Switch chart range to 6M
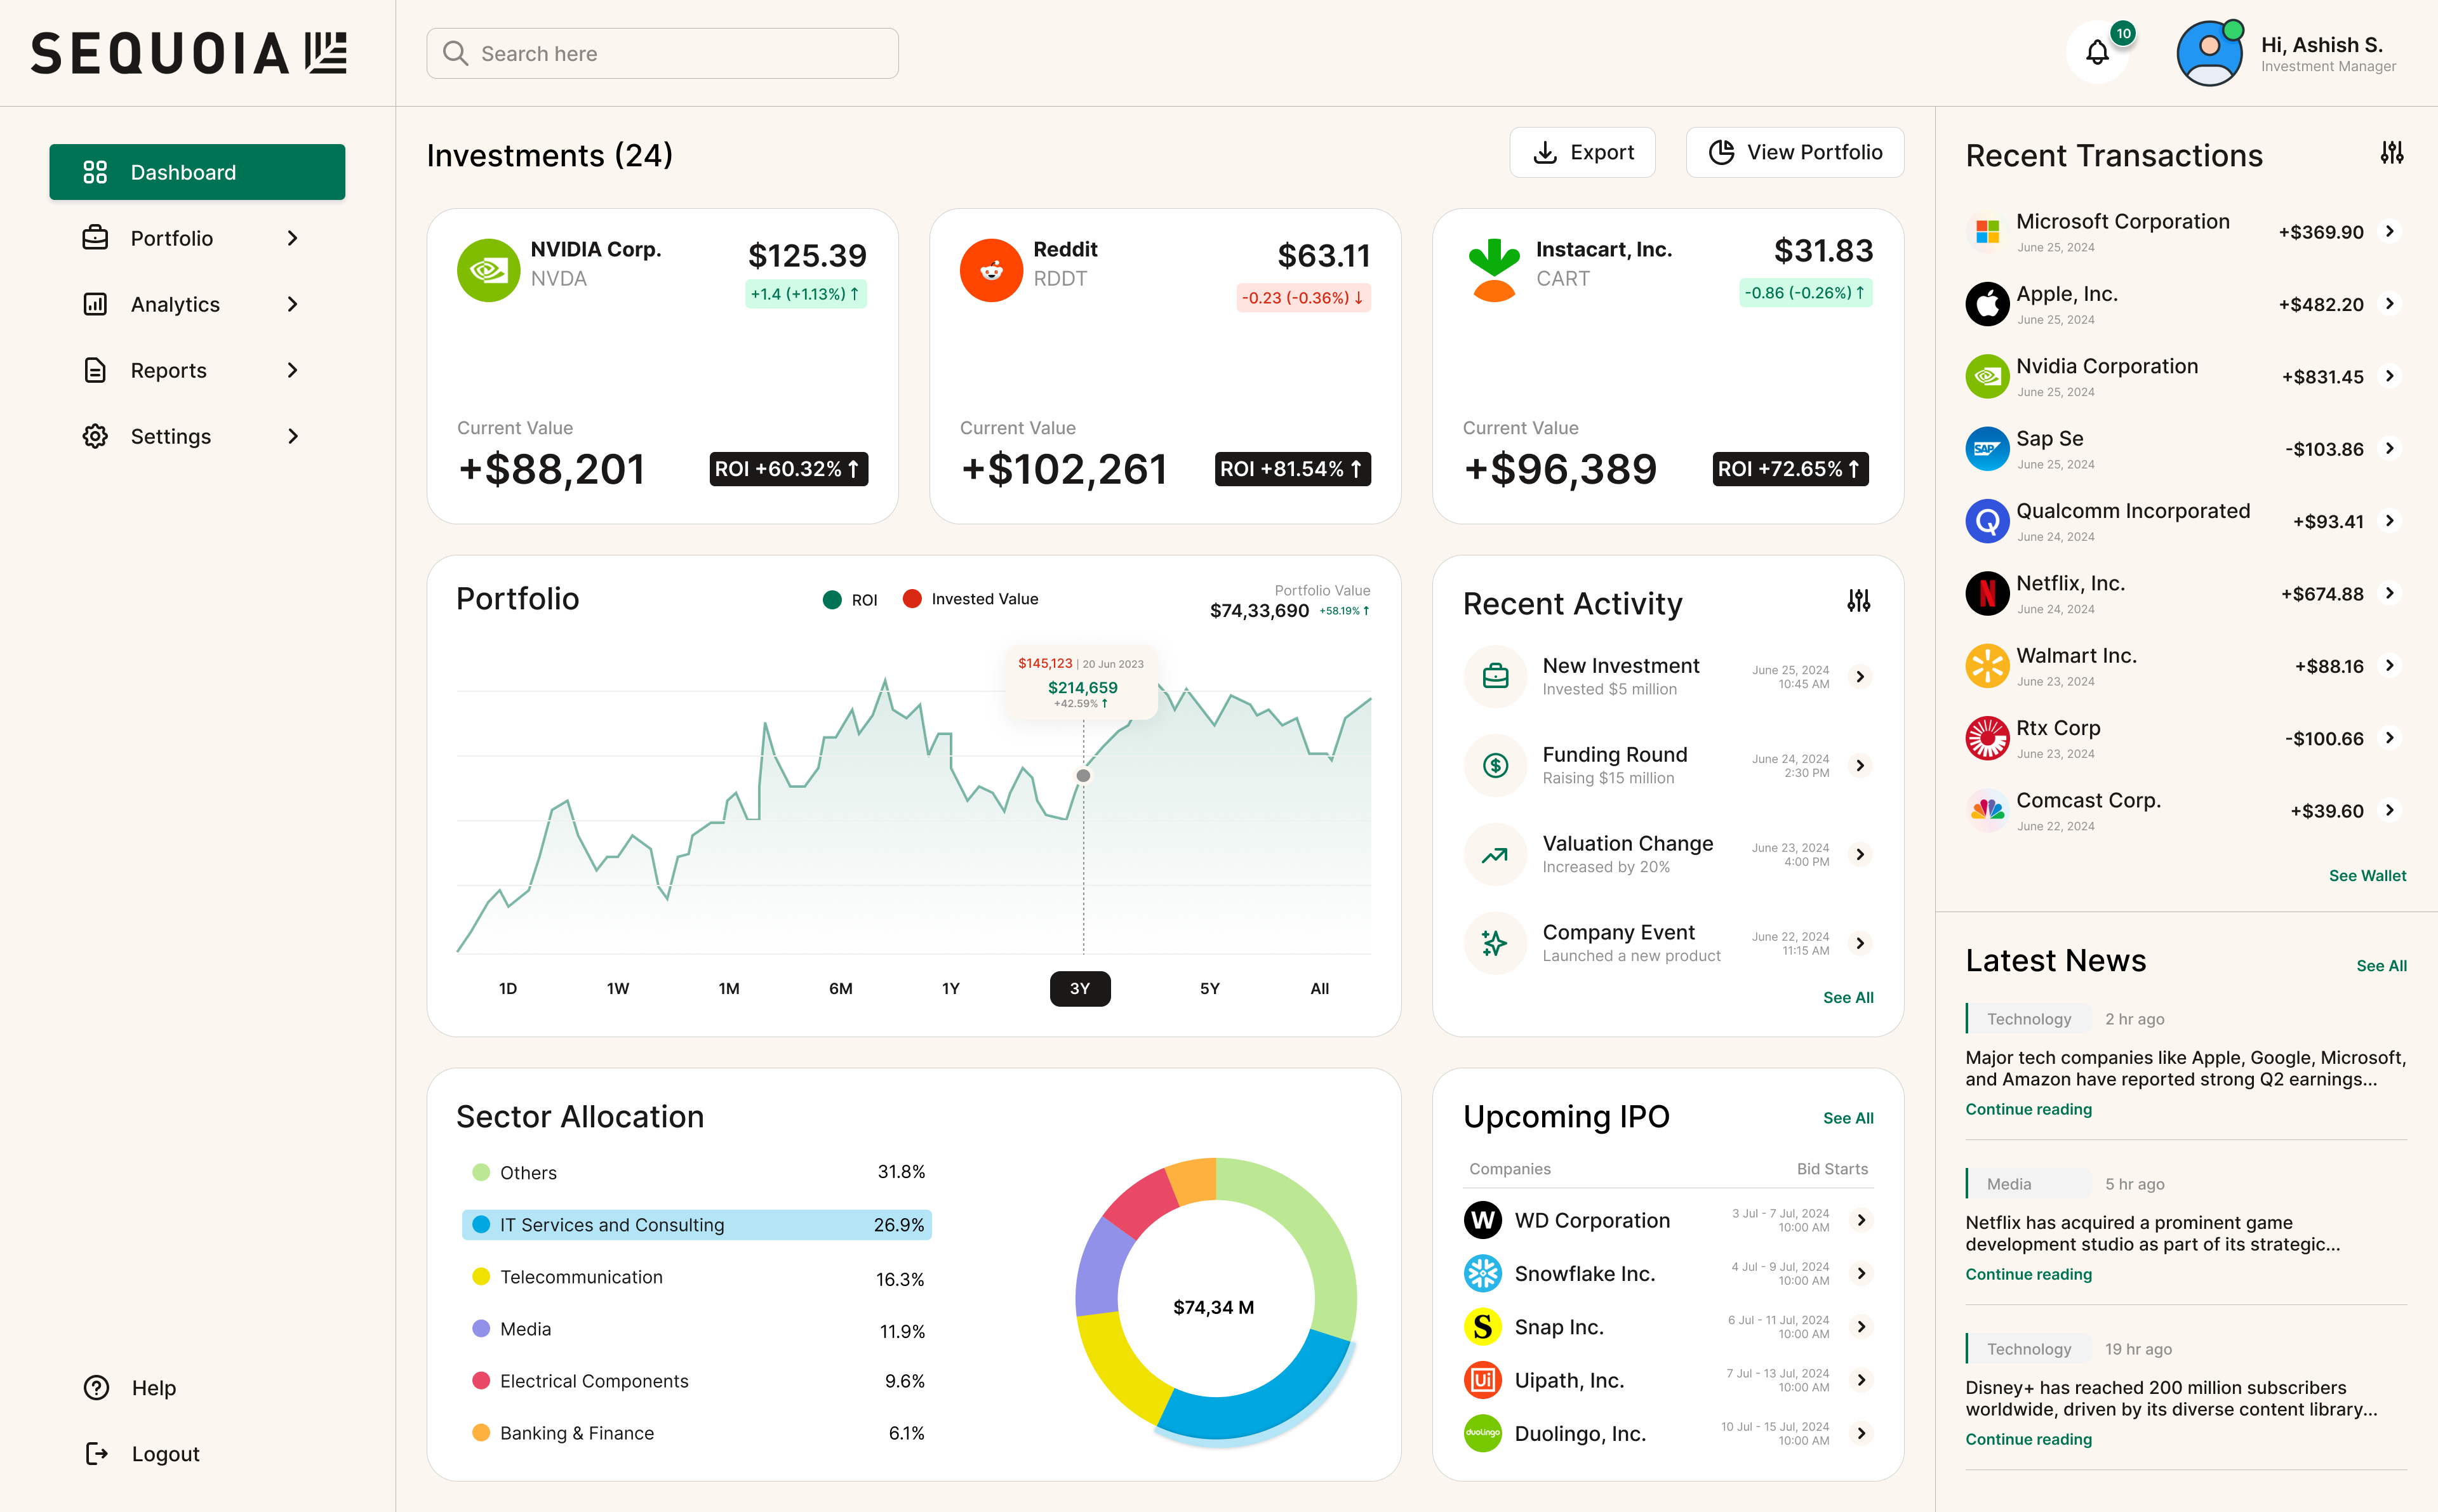Viewport: 2438px width, 1512px height. point(840,988)
